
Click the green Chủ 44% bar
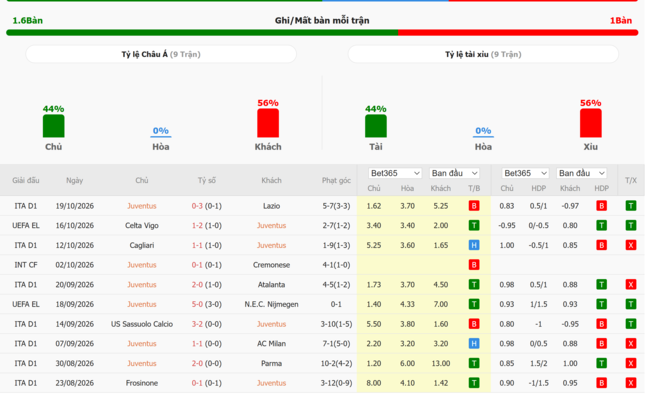pyautogui.click(x=53, y=126)
